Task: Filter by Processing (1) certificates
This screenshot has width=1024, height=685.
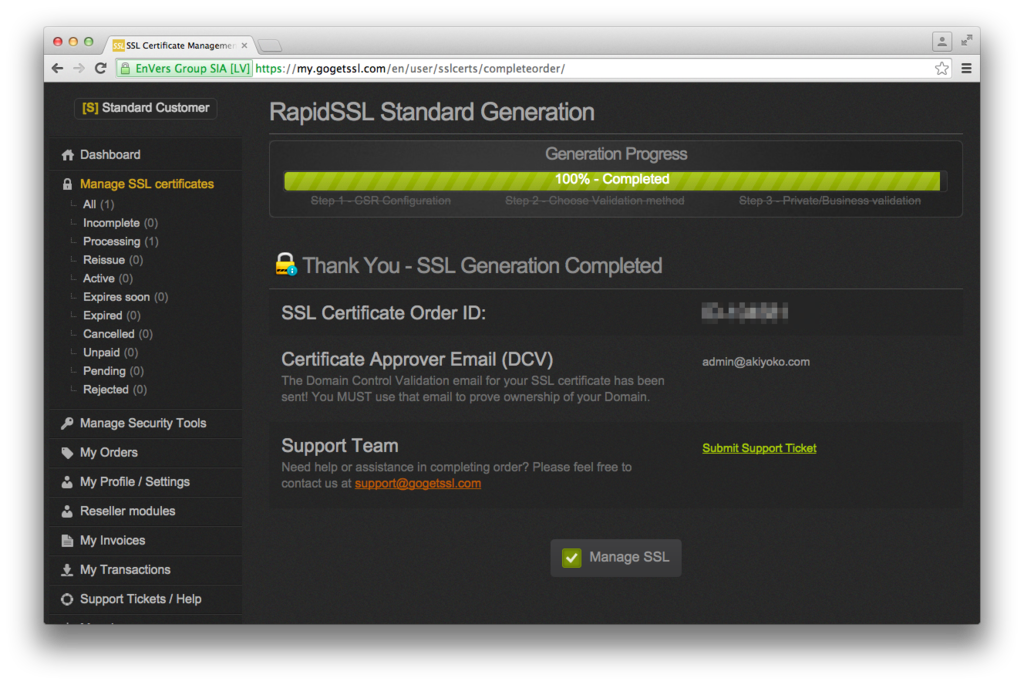Action: pyautogui.click(x=121, y=242)
